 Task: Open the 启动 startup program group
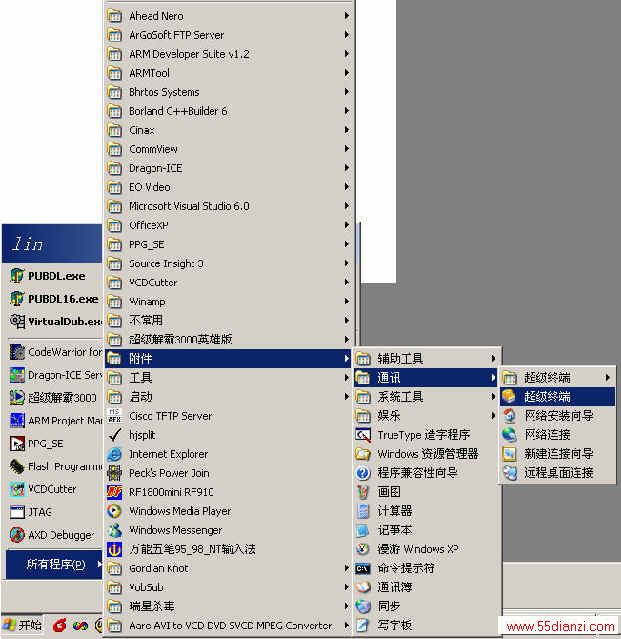click(228, 397)
